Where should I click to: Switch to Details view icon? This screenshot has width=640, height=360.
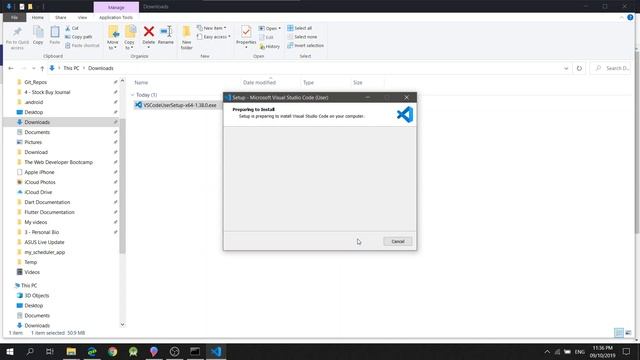click(619, 333)
